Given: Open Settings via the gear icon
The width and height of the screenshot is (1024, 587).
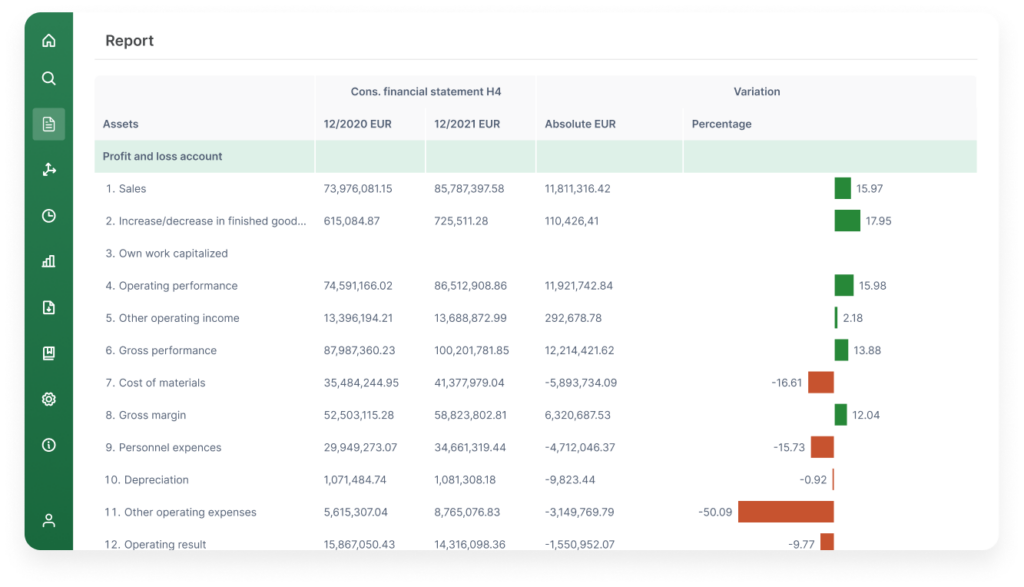Looking at the screenshot, I should click(48, 398).
